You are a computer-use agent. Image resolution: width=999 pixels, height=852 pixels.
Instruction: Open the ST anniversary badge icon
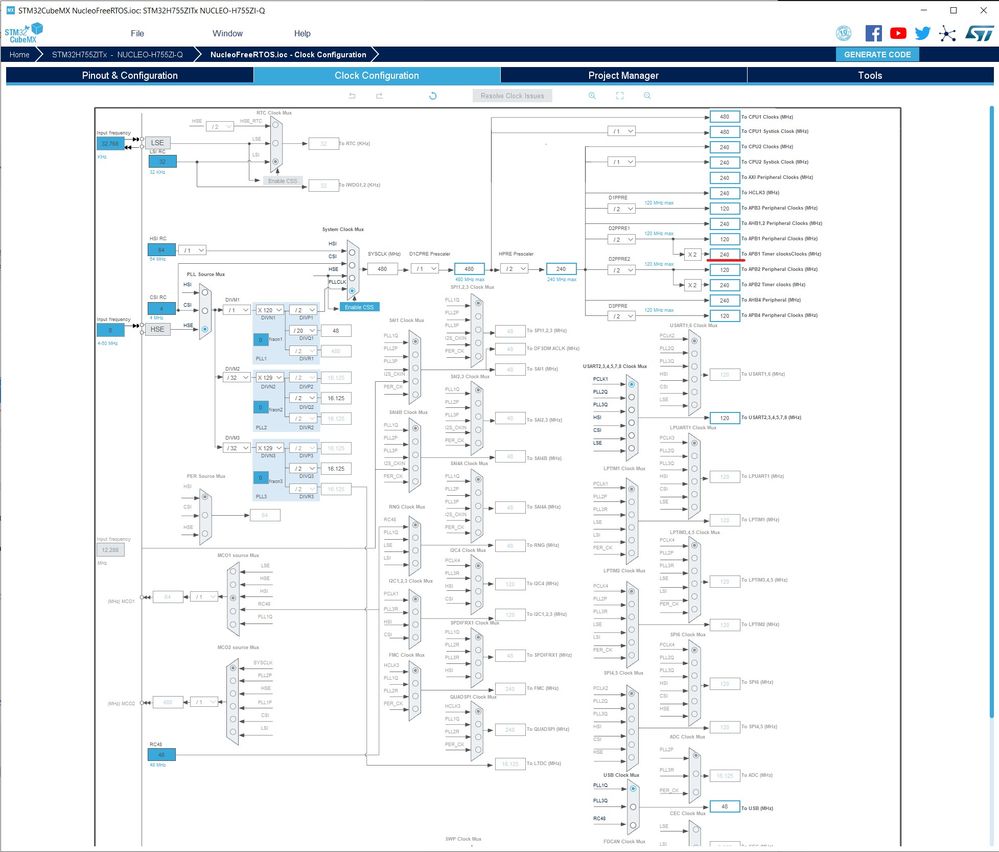click(844, 33)
